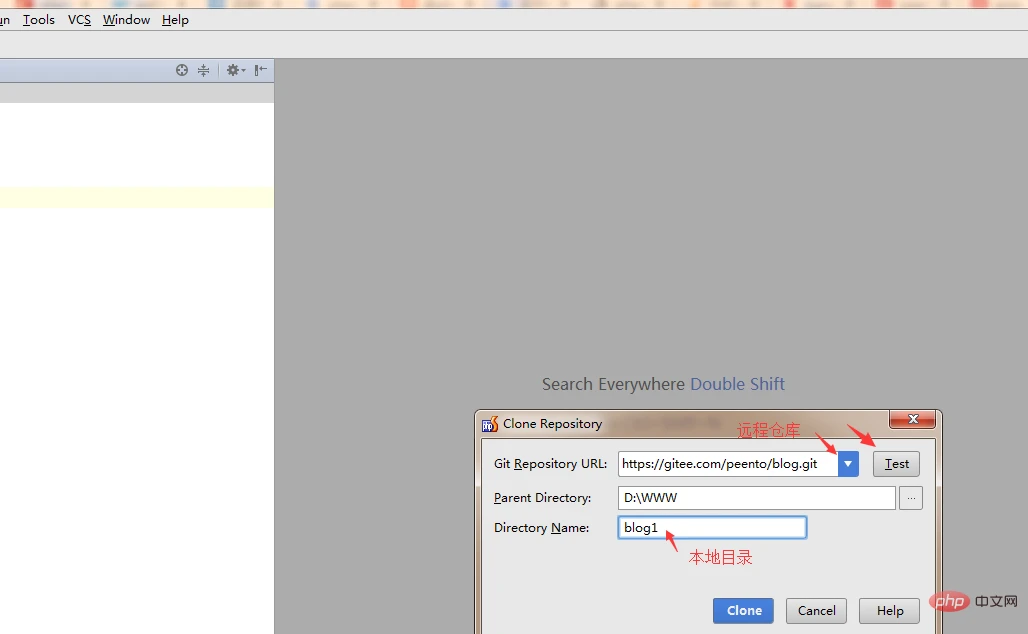Focus the Git Repository URL field
This screenshot has width=1028, height=634.
click(x=727, y=464)
